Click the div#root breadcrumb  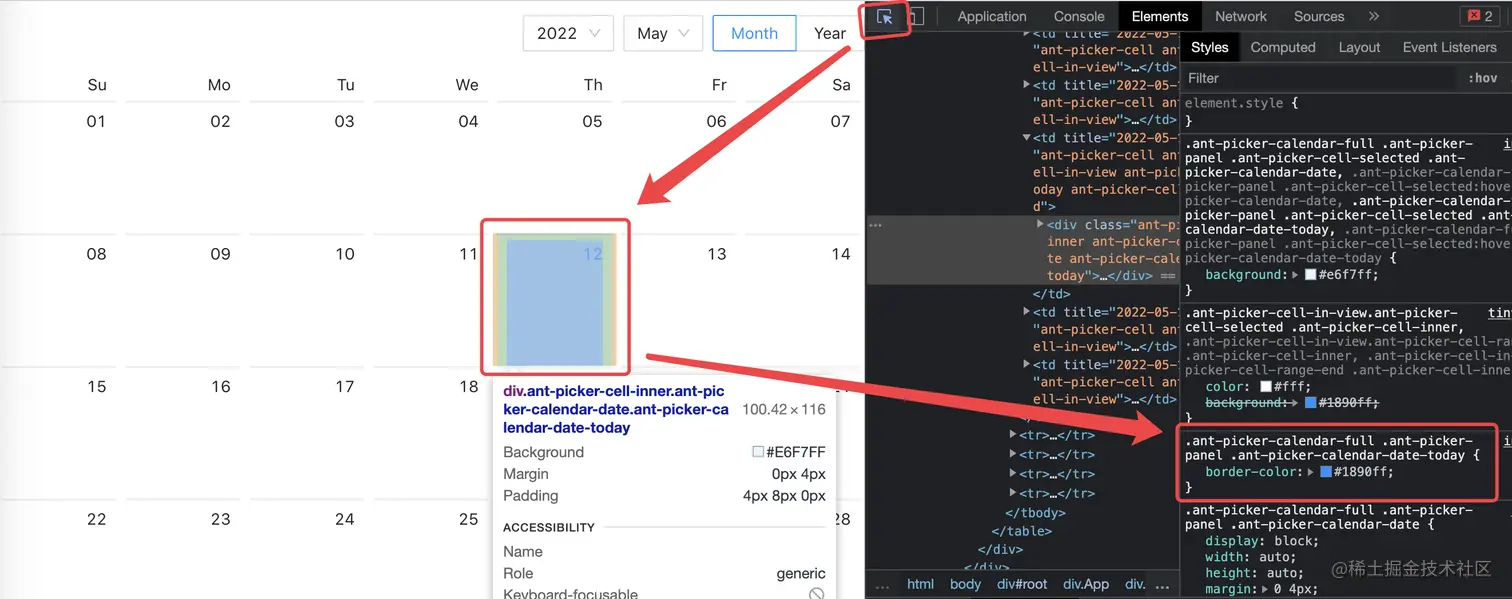(x=1022, y=585)
